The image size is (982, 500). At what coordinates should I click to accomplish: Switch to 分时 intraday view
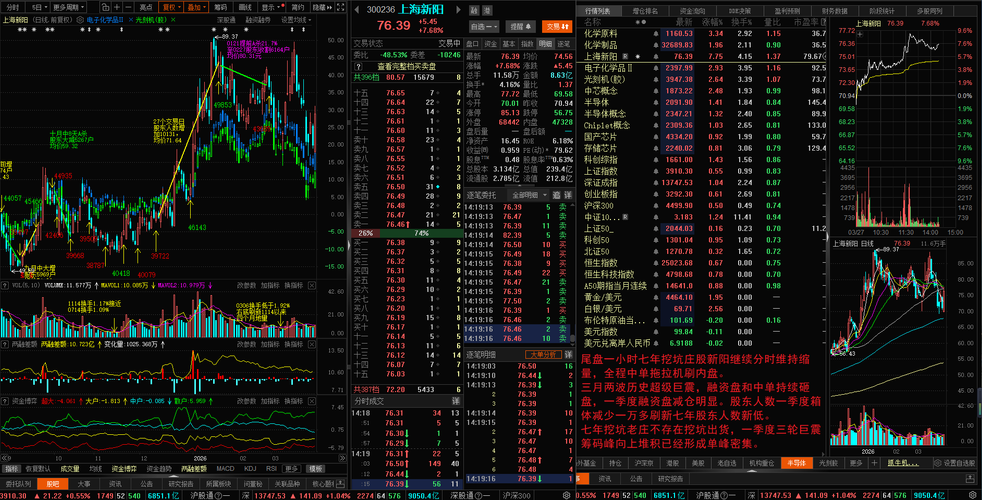tap(13, 8)
